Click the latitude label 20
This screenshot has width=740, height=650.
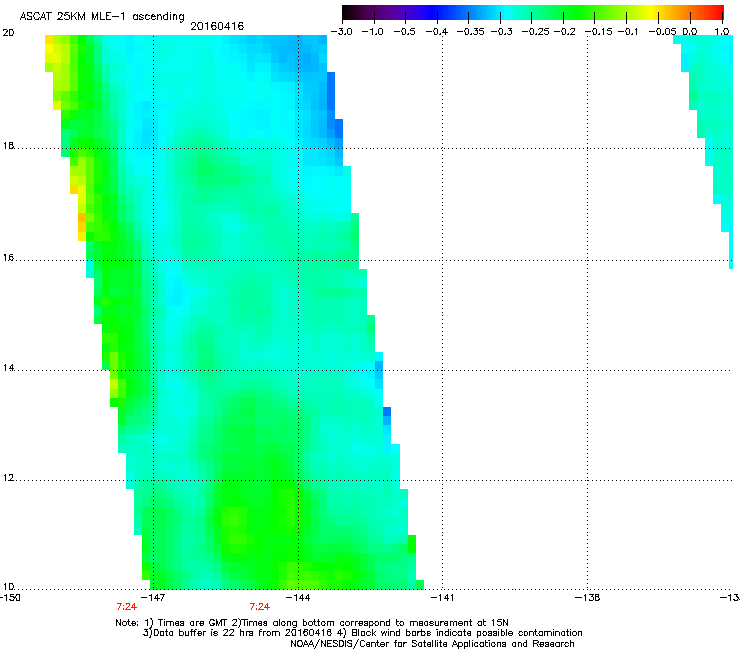(8, 33)
